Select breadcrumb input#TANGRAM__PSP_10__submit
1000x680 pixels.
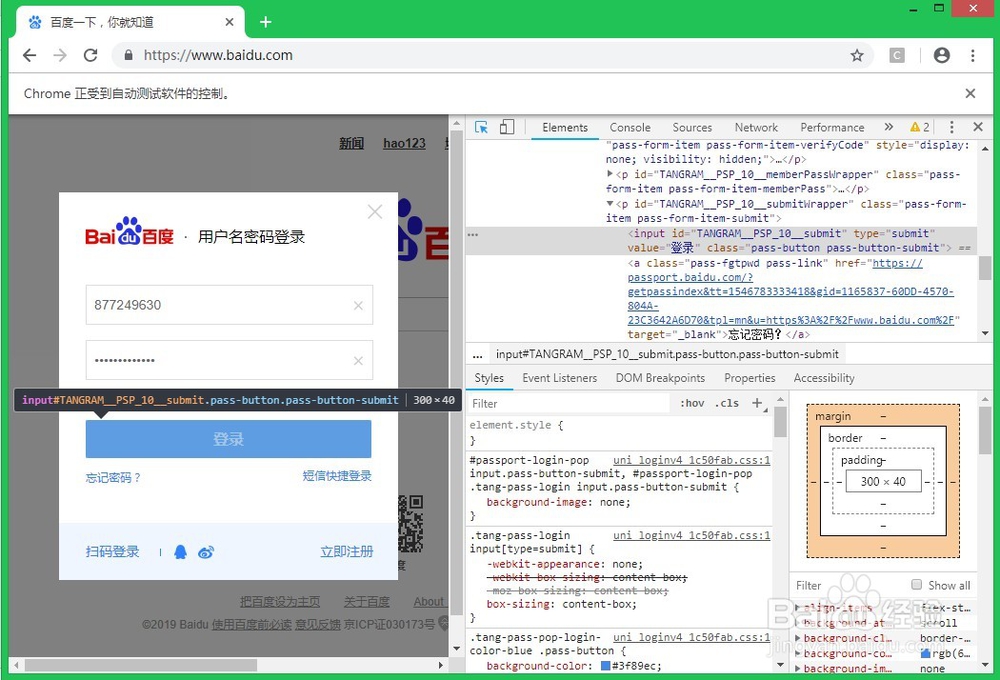667,355
